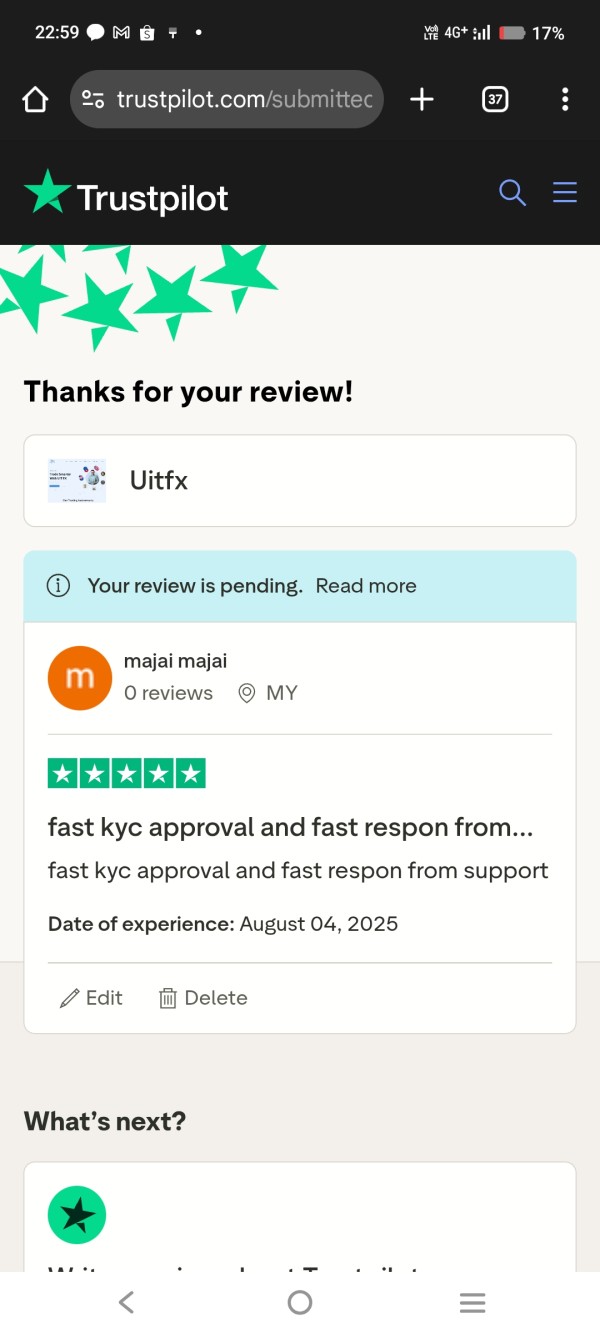Open the site info icon in address bar

click(x=93, y=99)
